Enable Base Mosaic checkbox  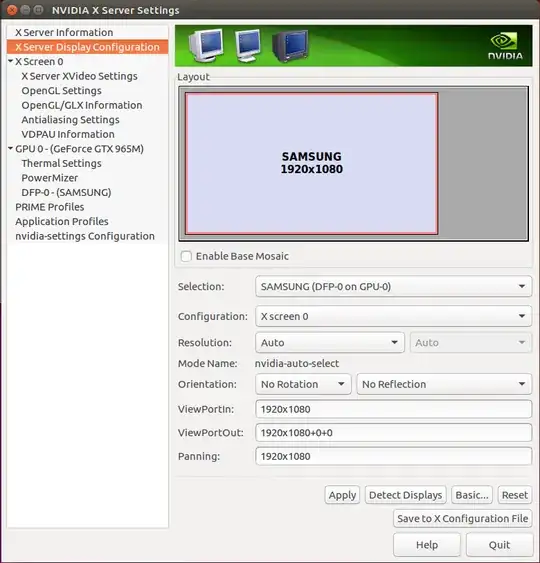pyautogui.click(x=186, y=256)
